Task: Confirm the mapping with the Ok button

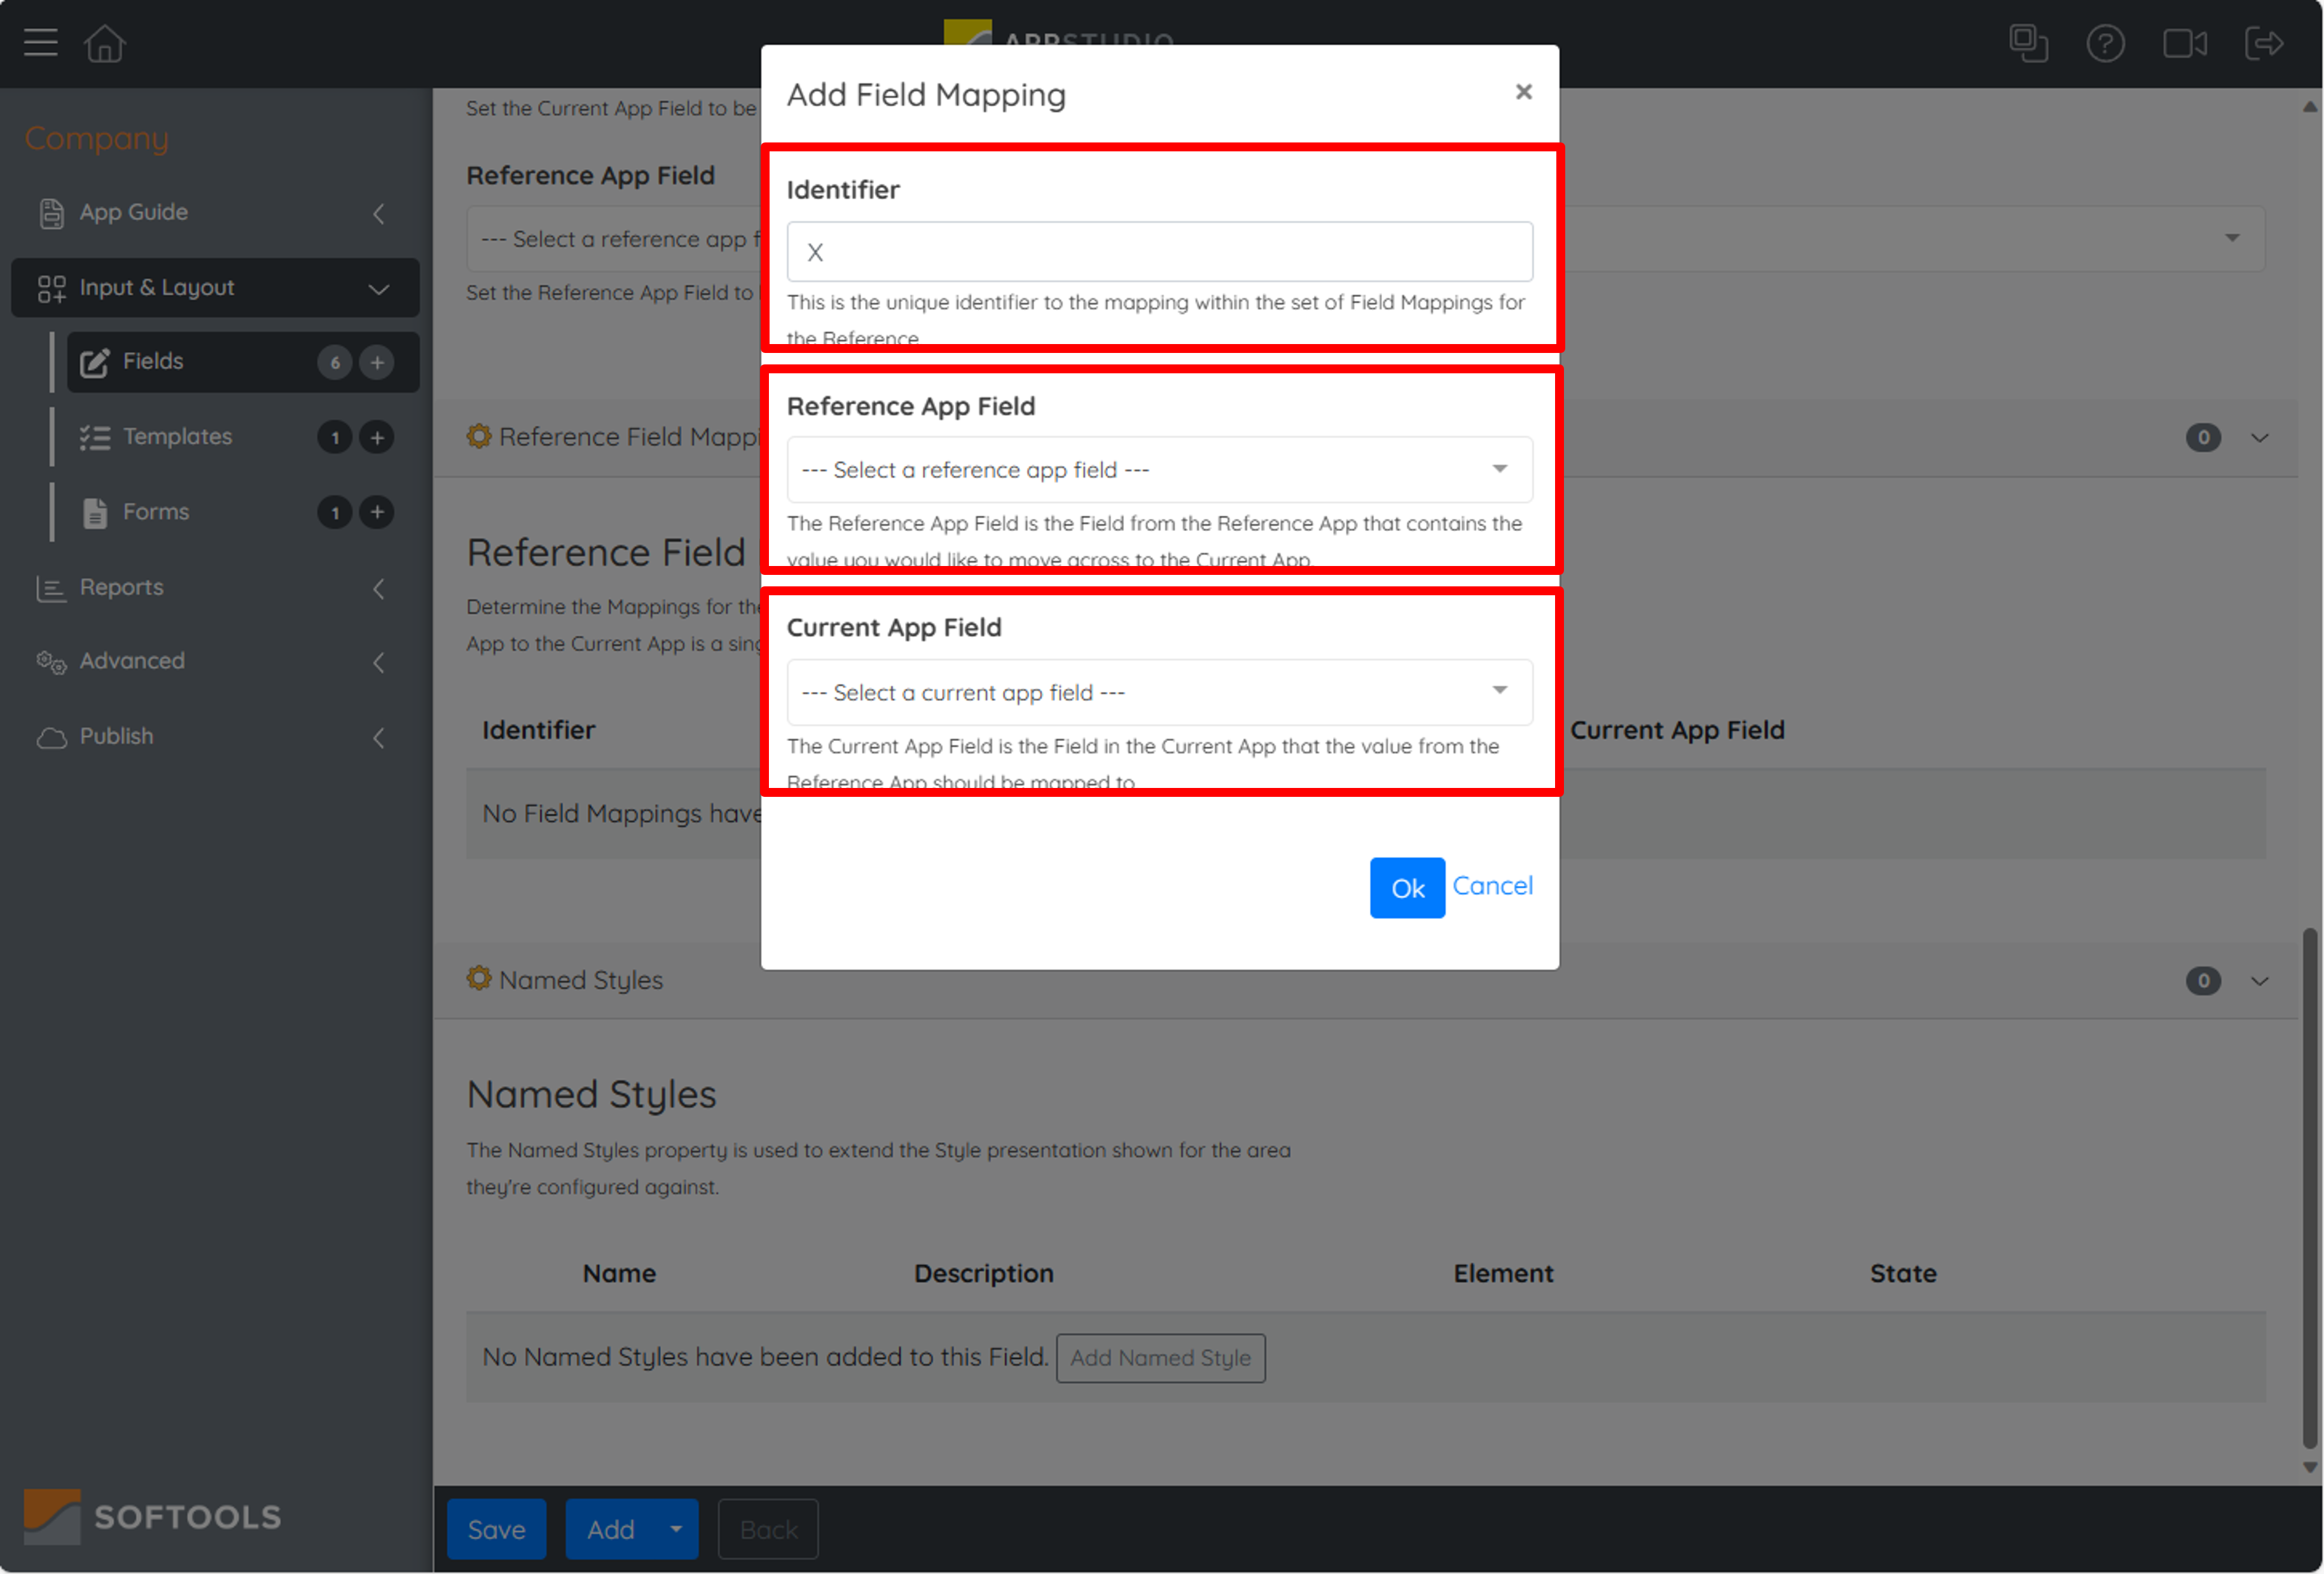Action: tap(1407, 887)
